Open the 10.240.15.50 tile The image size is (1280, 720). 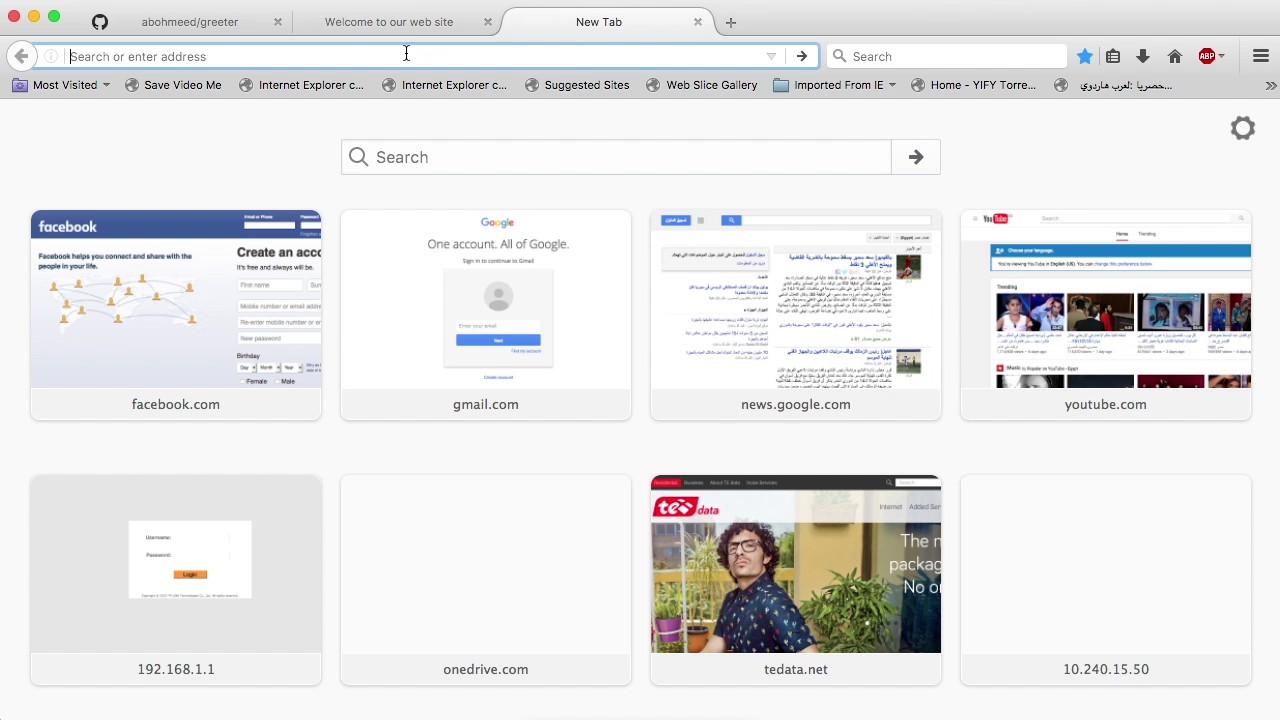(x=1106, y=580)
